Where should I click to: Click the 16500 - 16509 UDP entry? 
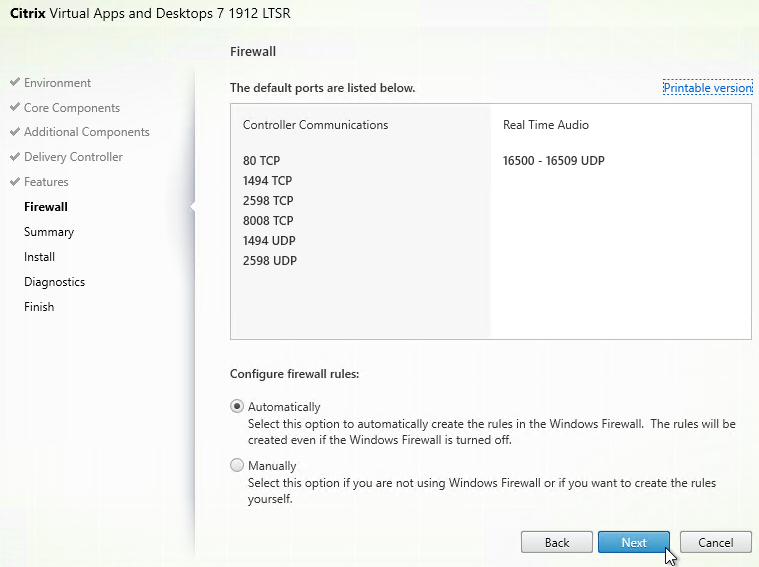pyautogui.click(x=553, y=161)
